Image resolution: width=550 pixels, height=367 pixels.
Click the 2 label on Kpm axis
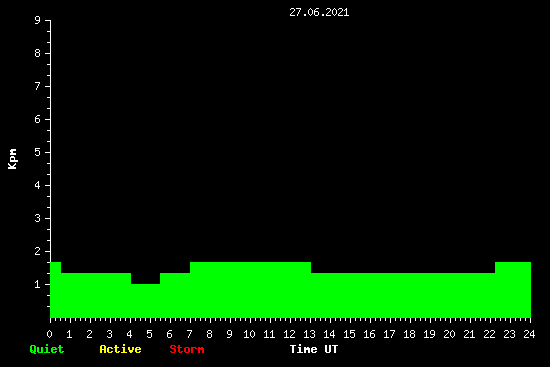38,251
